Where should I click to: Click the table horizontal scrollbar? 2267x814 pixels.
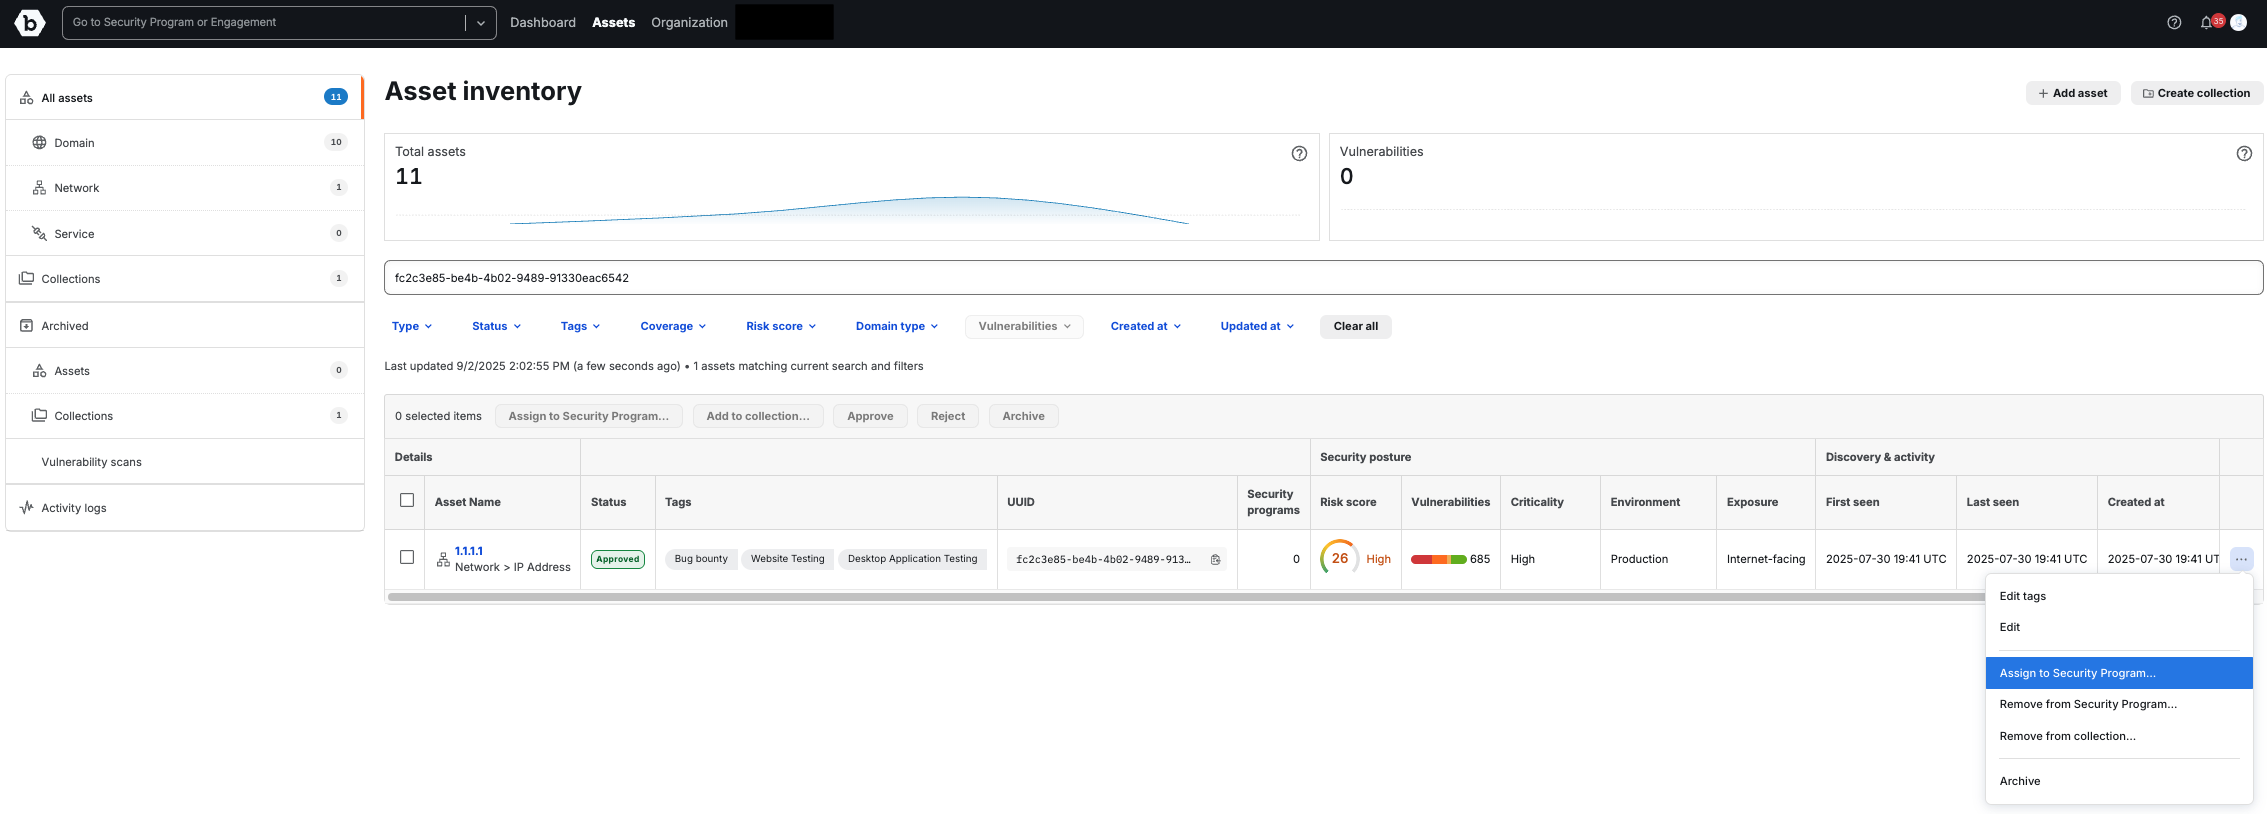(1186, 597)
